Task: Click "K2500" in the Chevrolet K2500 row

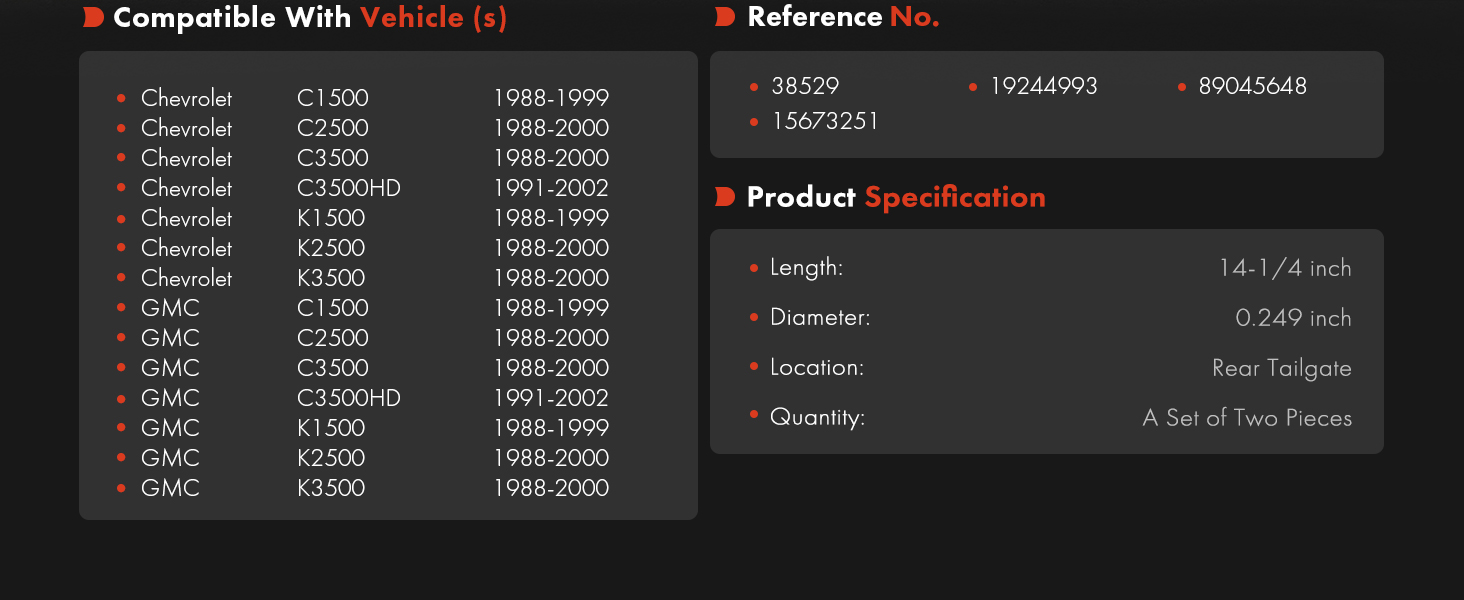Action: 331,248
